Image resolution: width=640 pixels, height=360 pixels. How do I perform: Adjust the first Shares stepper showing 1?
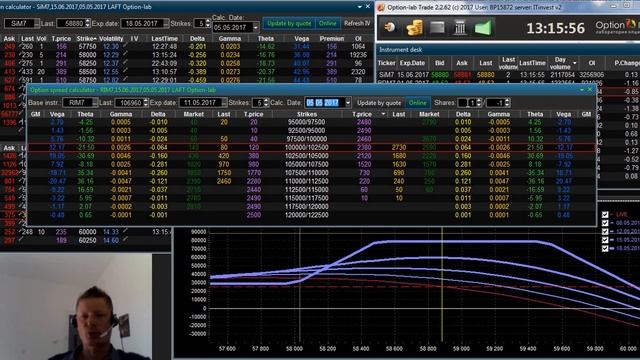point(479,103)
